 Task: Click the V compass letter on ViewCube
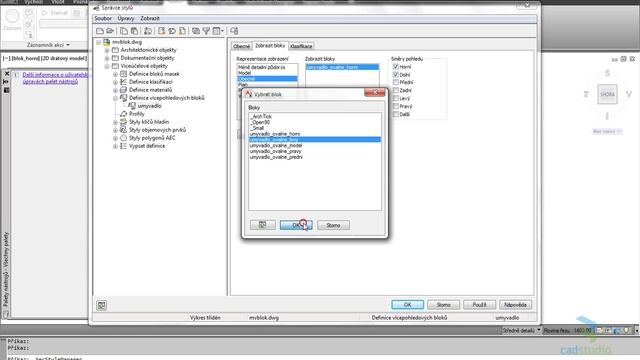[629, 94]
